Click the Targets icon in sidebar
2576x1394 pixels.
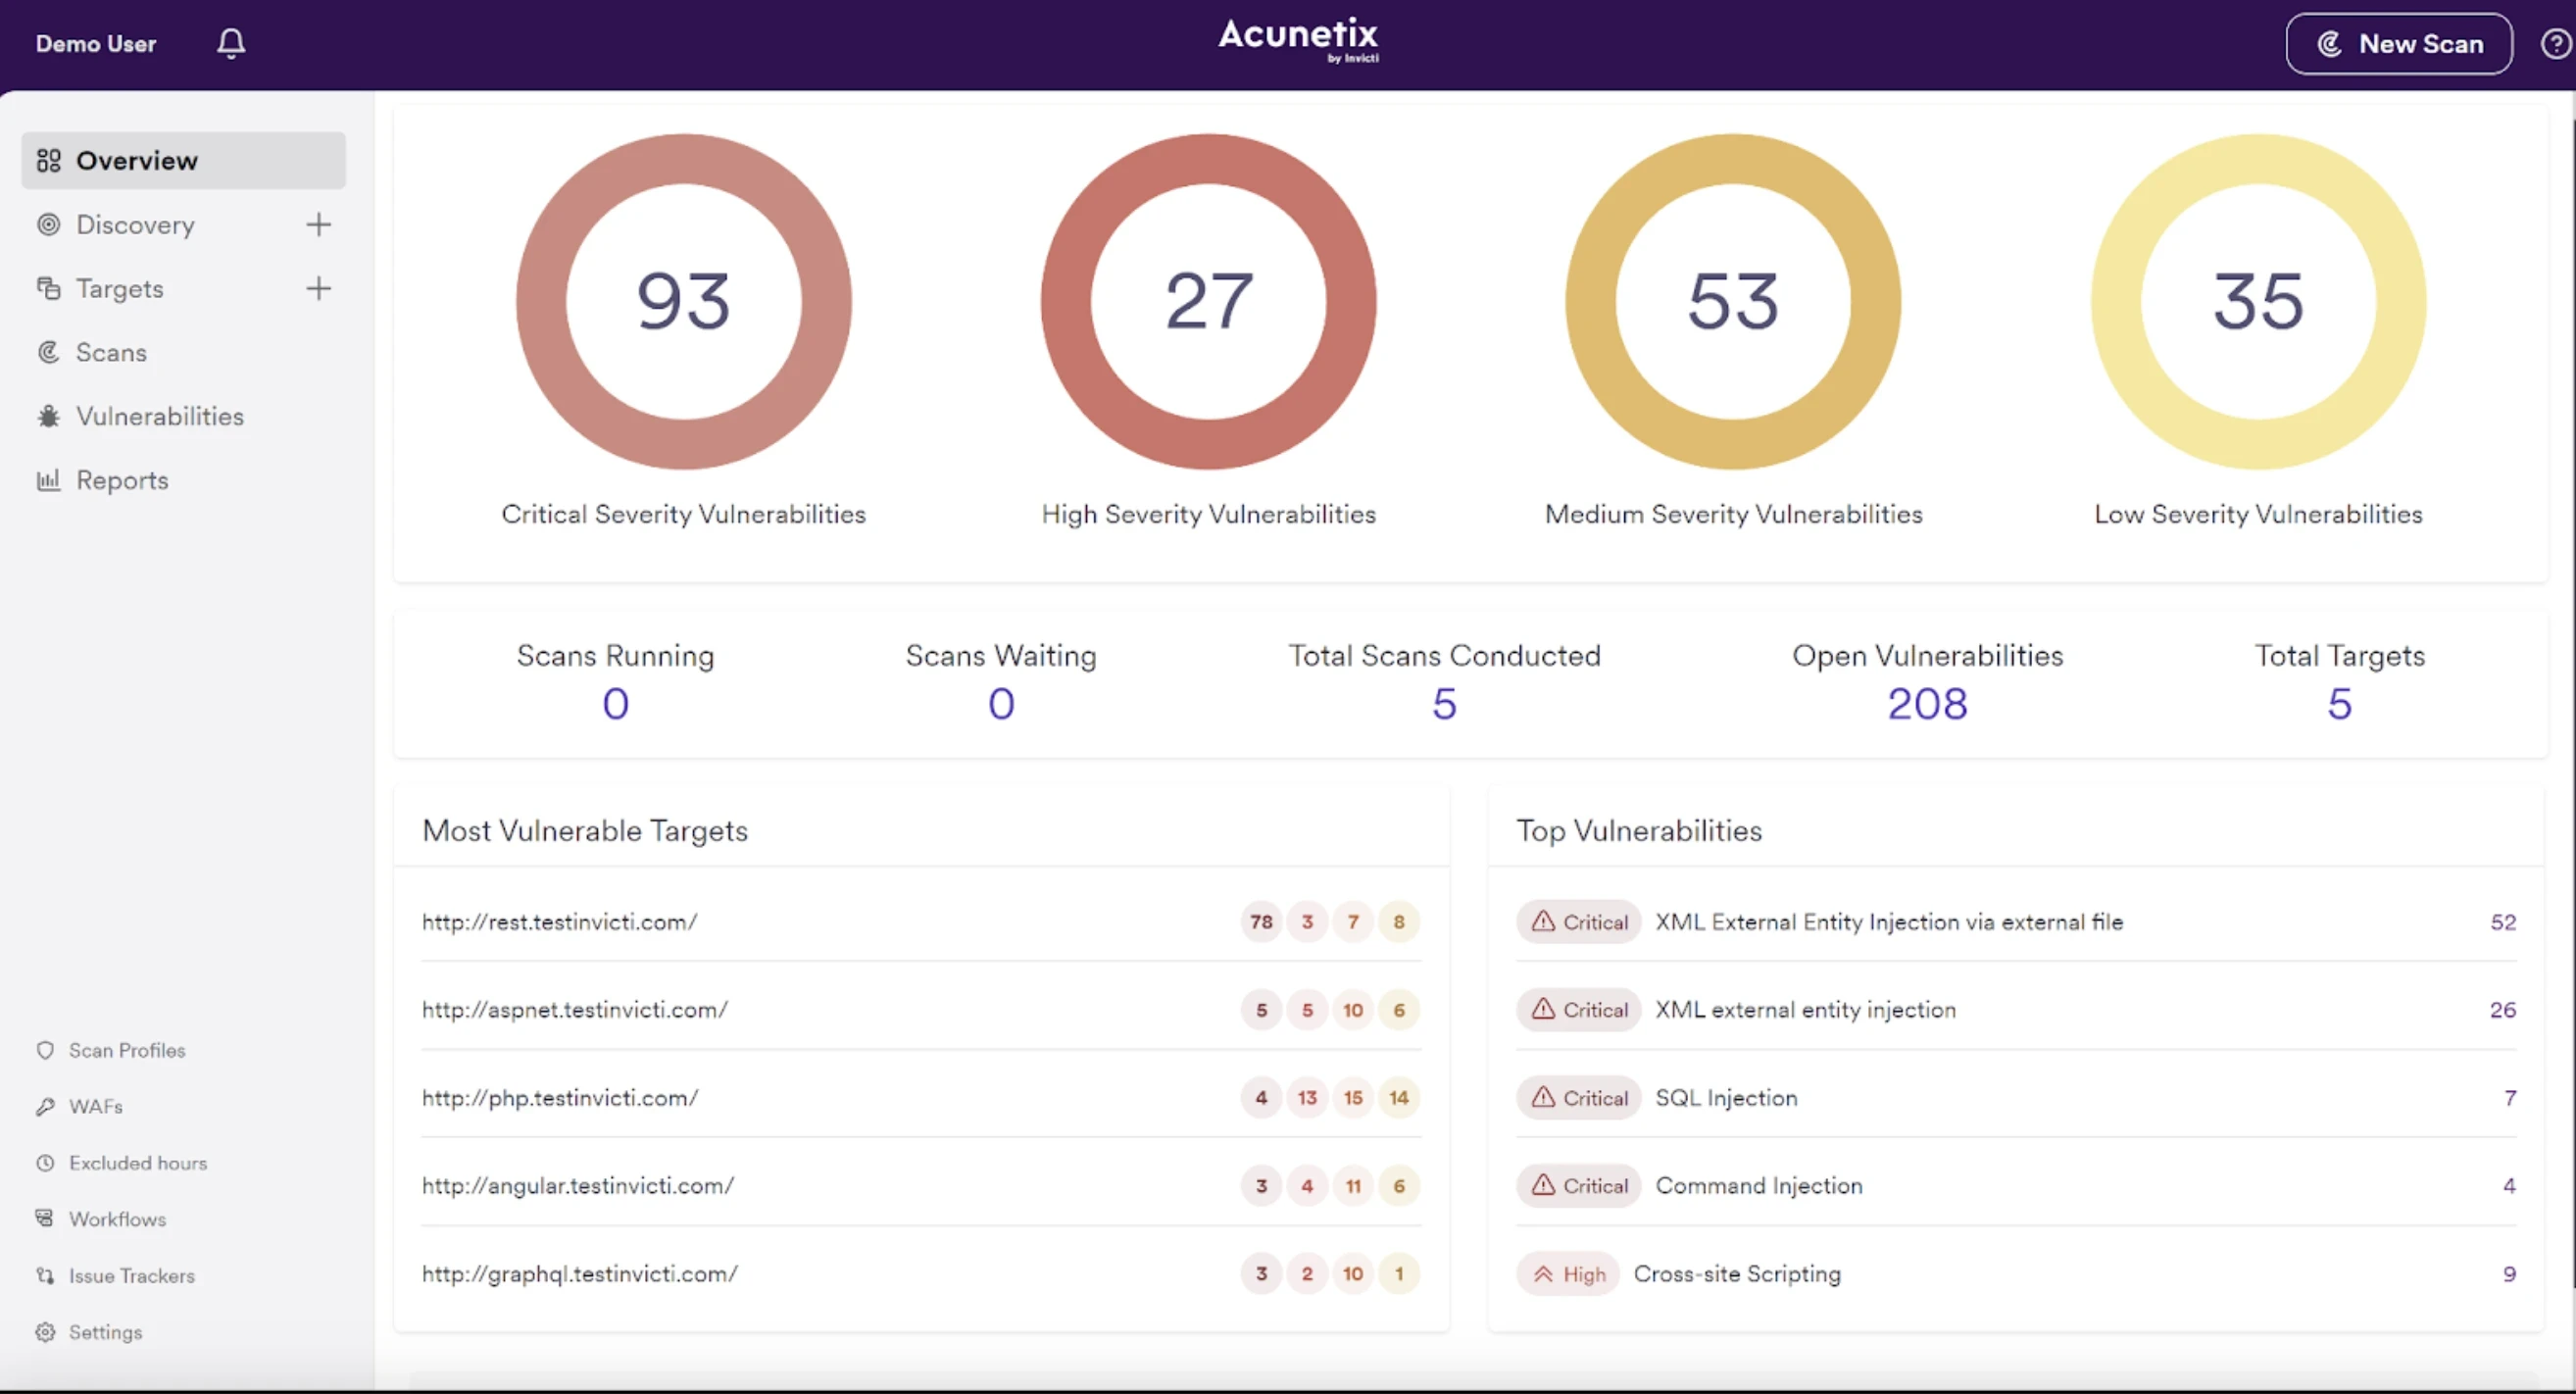point(46,286)
